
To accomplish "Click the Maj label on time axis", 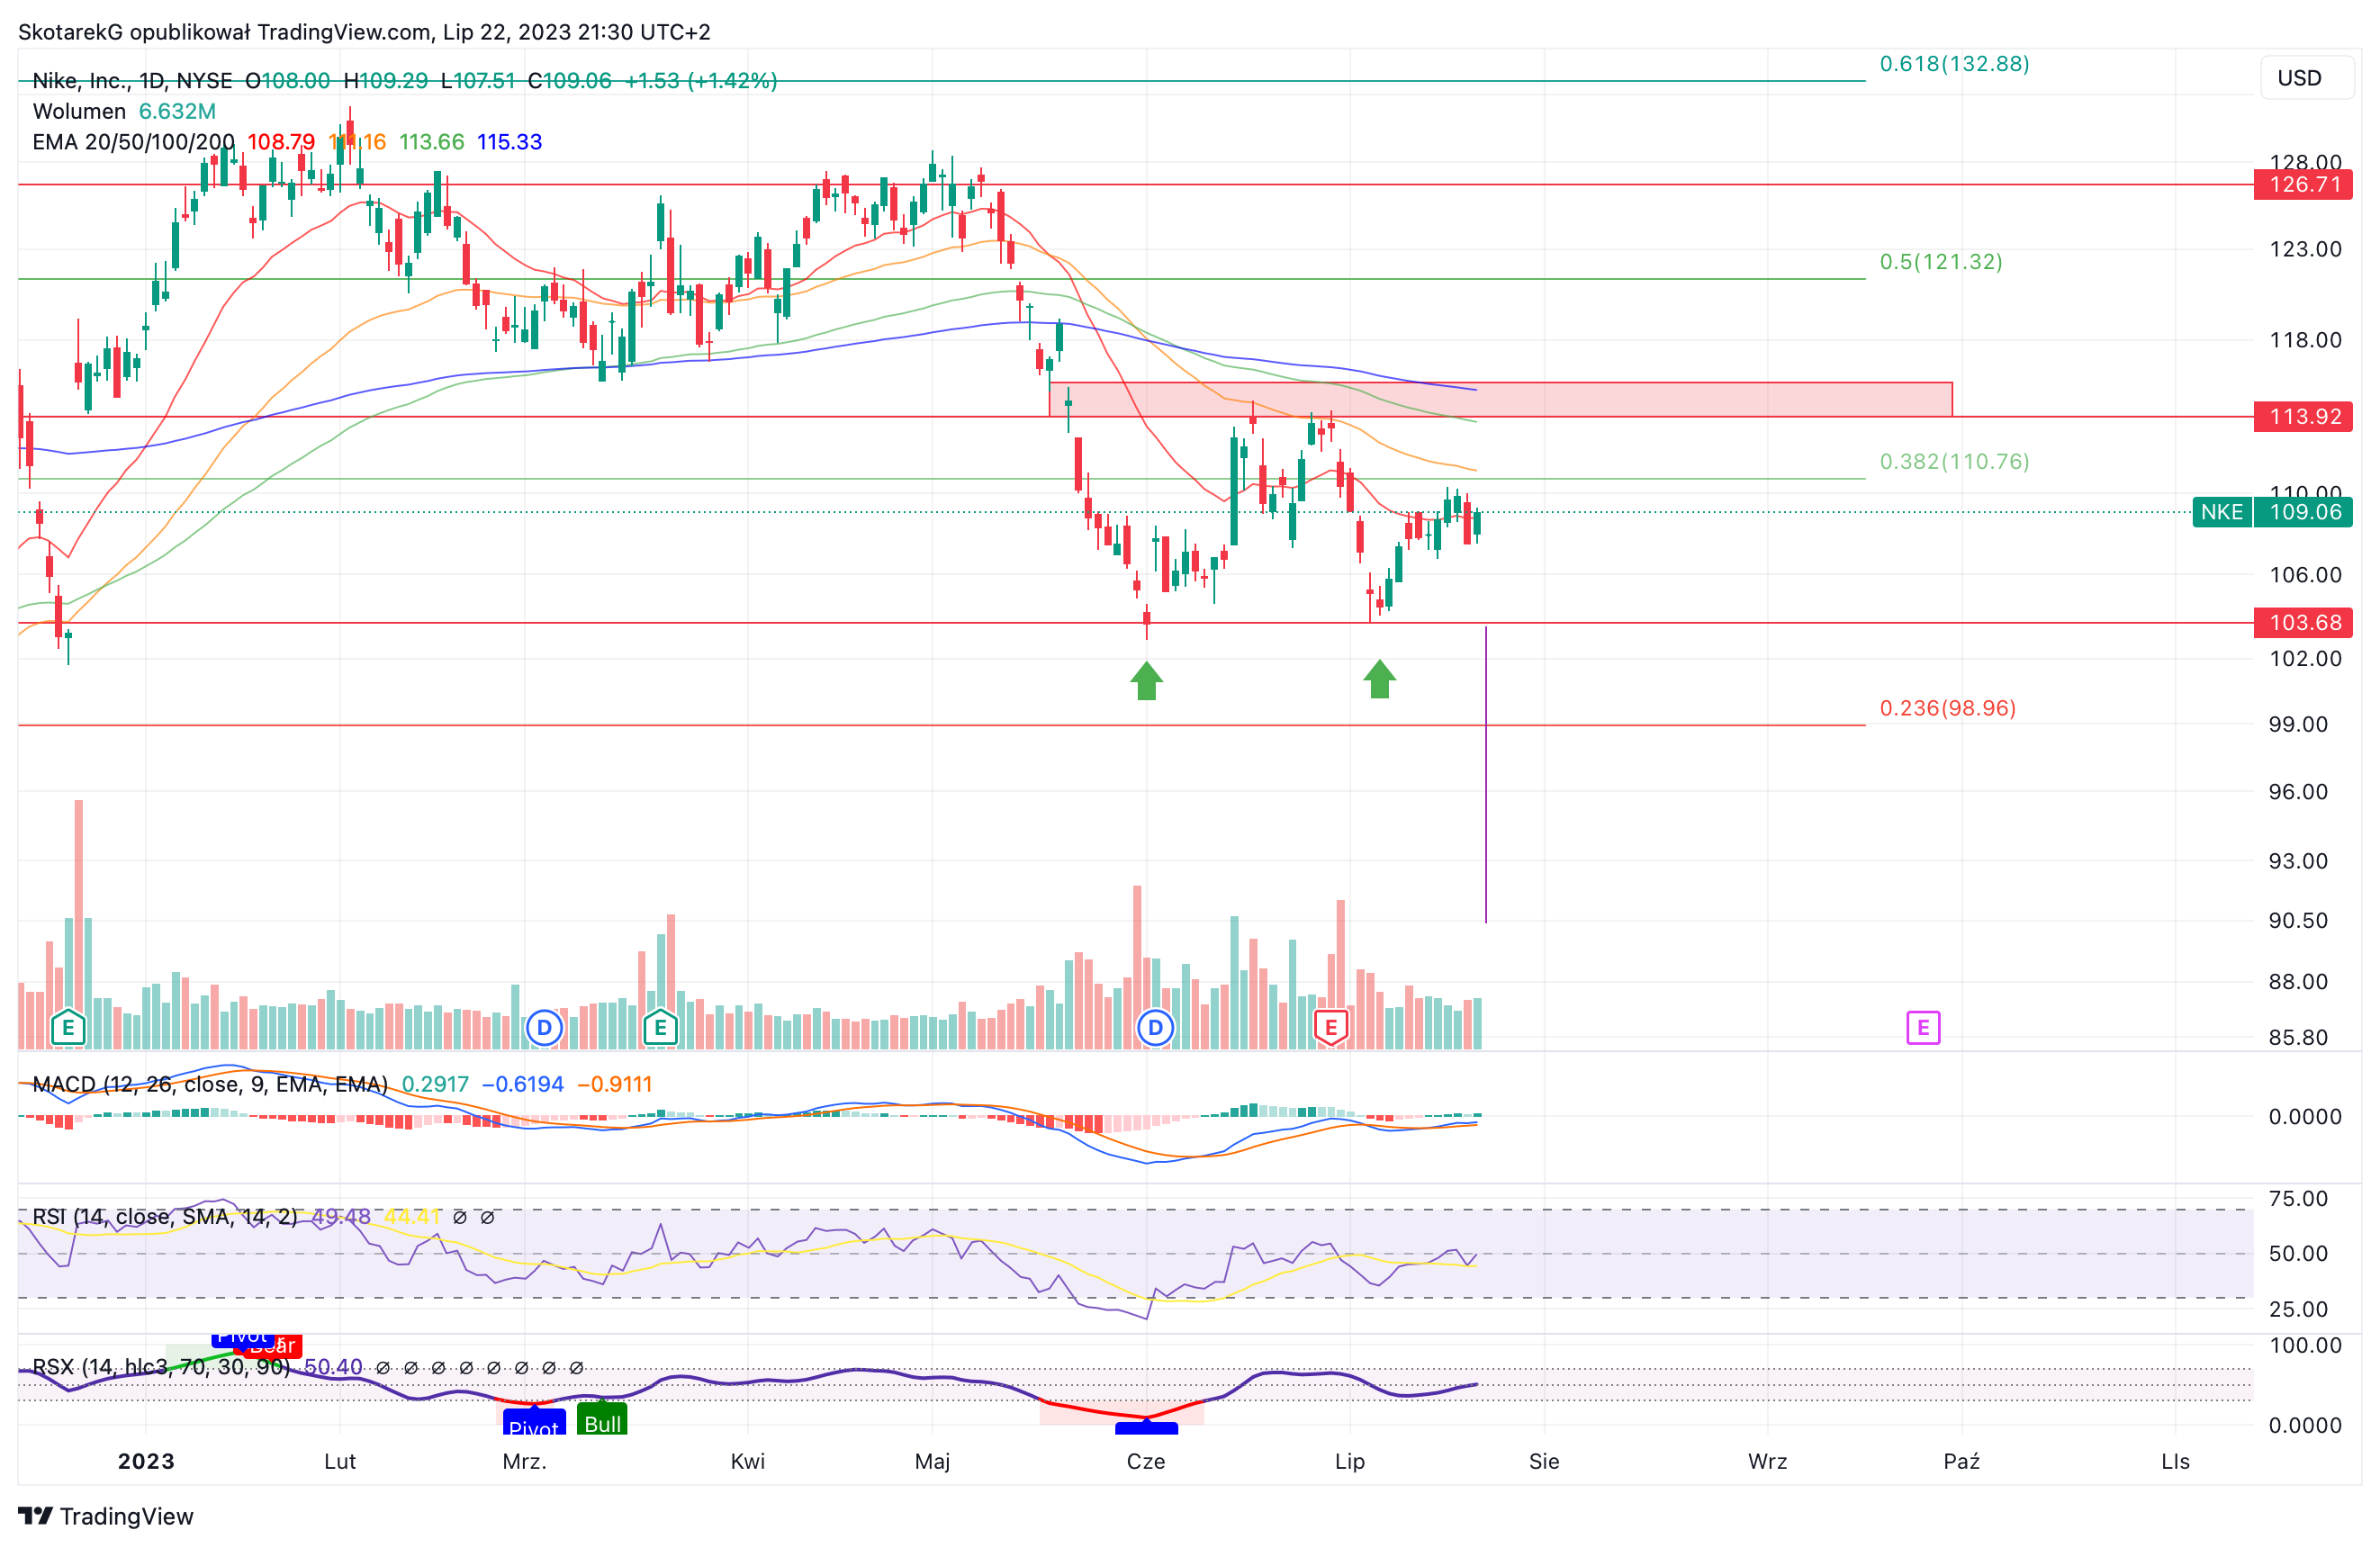I will (x=932, y=1461).
